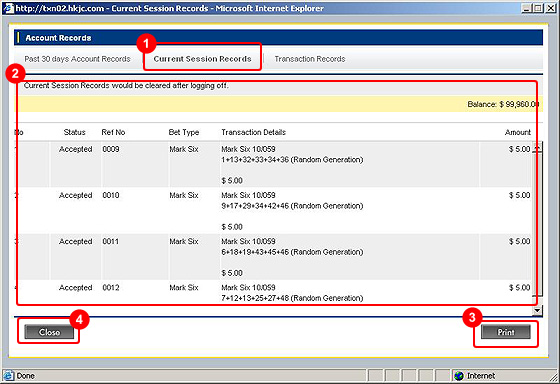The image size is (560, 384).
Task: Click the Transaction Details column header
Action: [x=254, y=132]
